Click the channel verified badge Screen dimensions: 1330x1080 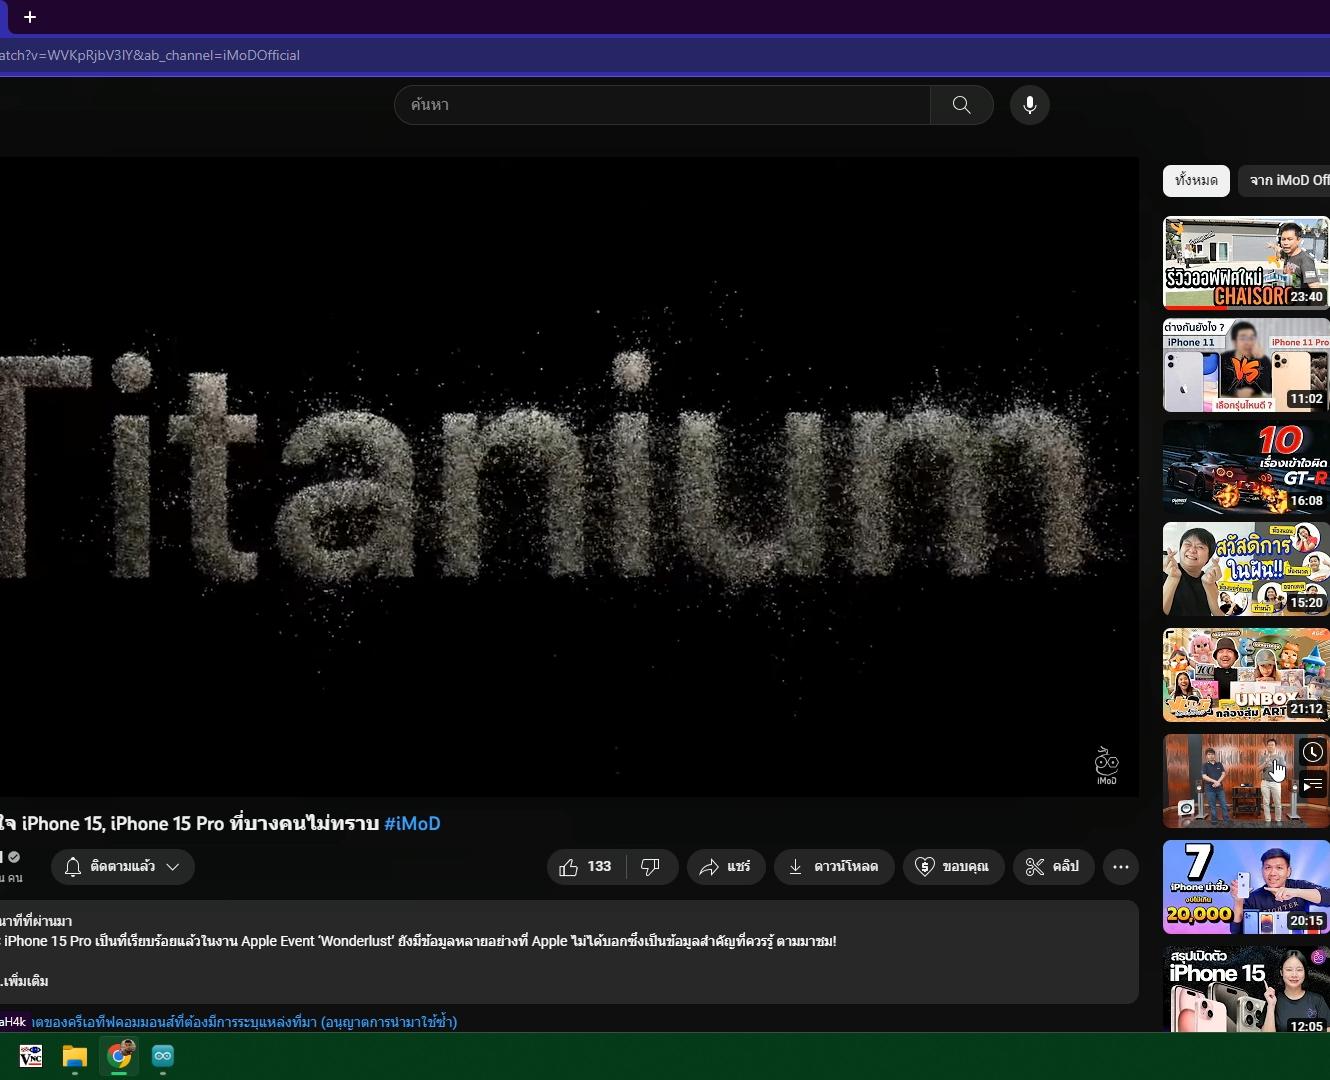pyautogui.click(x=14, y=857)
